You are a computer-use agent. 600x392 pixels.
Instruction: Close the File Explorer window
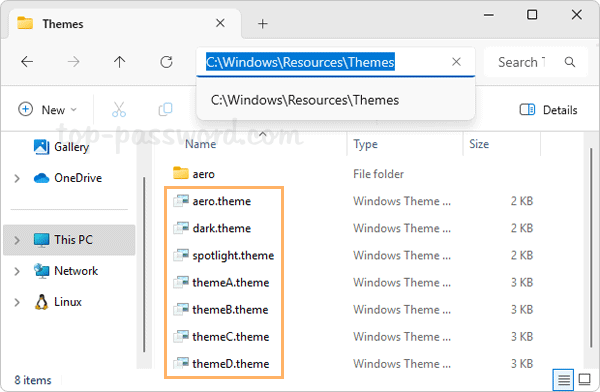tap(577, 15)
